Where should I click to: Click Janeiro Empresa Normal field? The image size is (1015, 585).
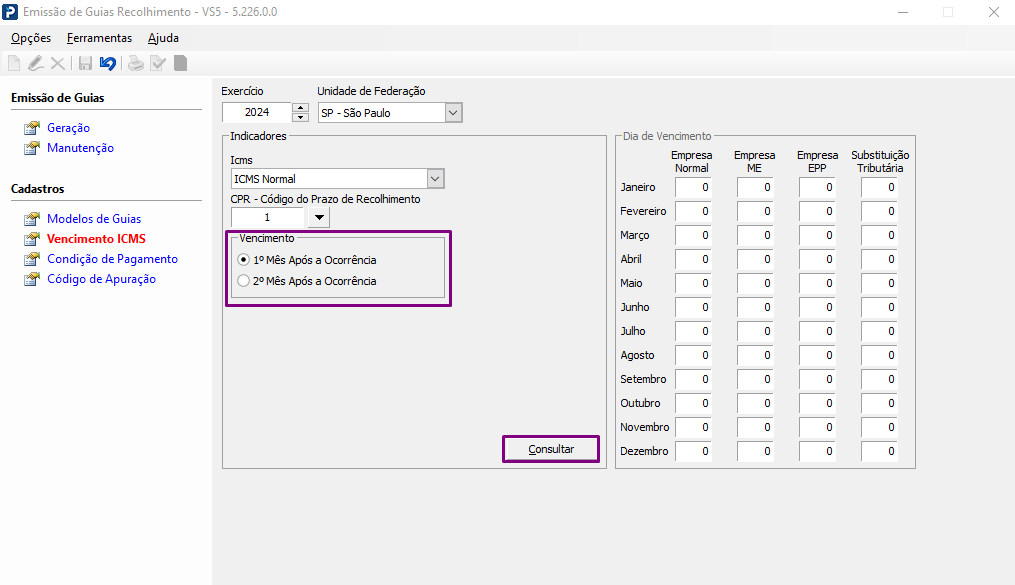pos(693,188)
